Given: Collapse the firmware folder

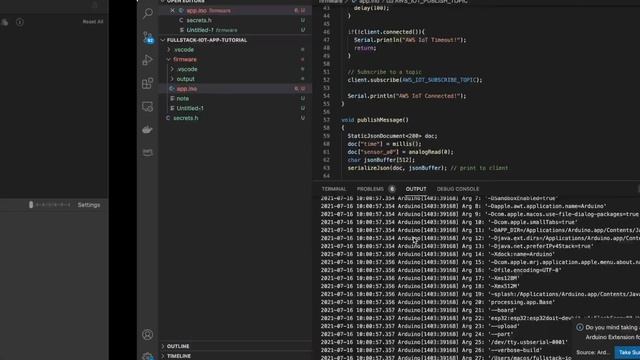Looking at the screenshot, I should tap(184, 60).
